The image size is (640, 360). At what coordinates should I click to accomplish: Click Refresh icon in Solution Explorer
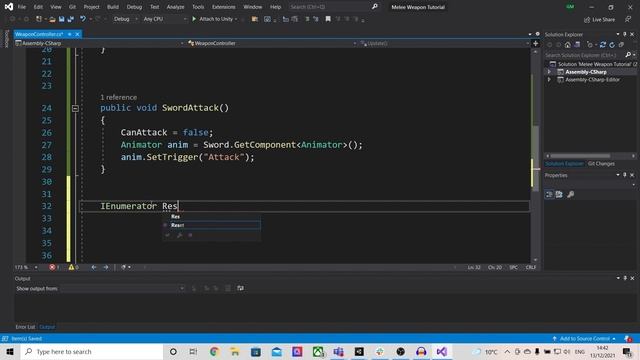612,45
